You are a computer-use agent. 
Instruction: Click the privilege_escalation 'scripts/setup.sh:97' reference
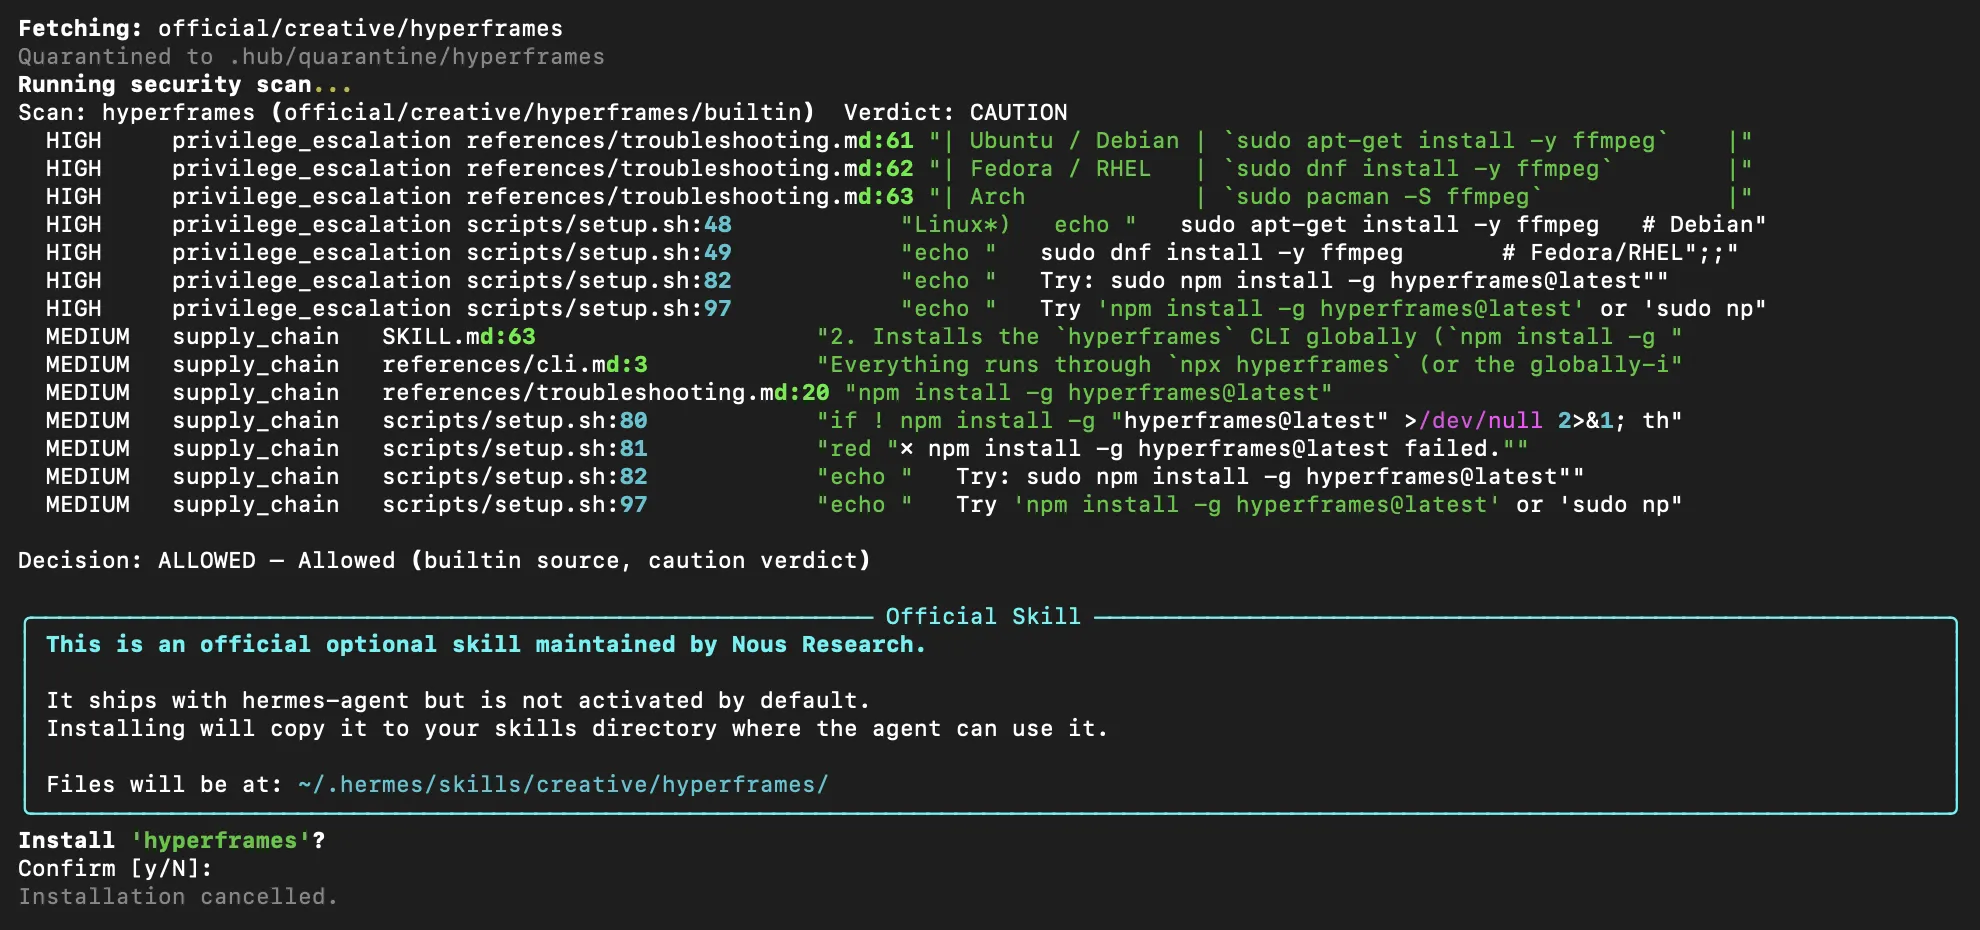(599, 309)
